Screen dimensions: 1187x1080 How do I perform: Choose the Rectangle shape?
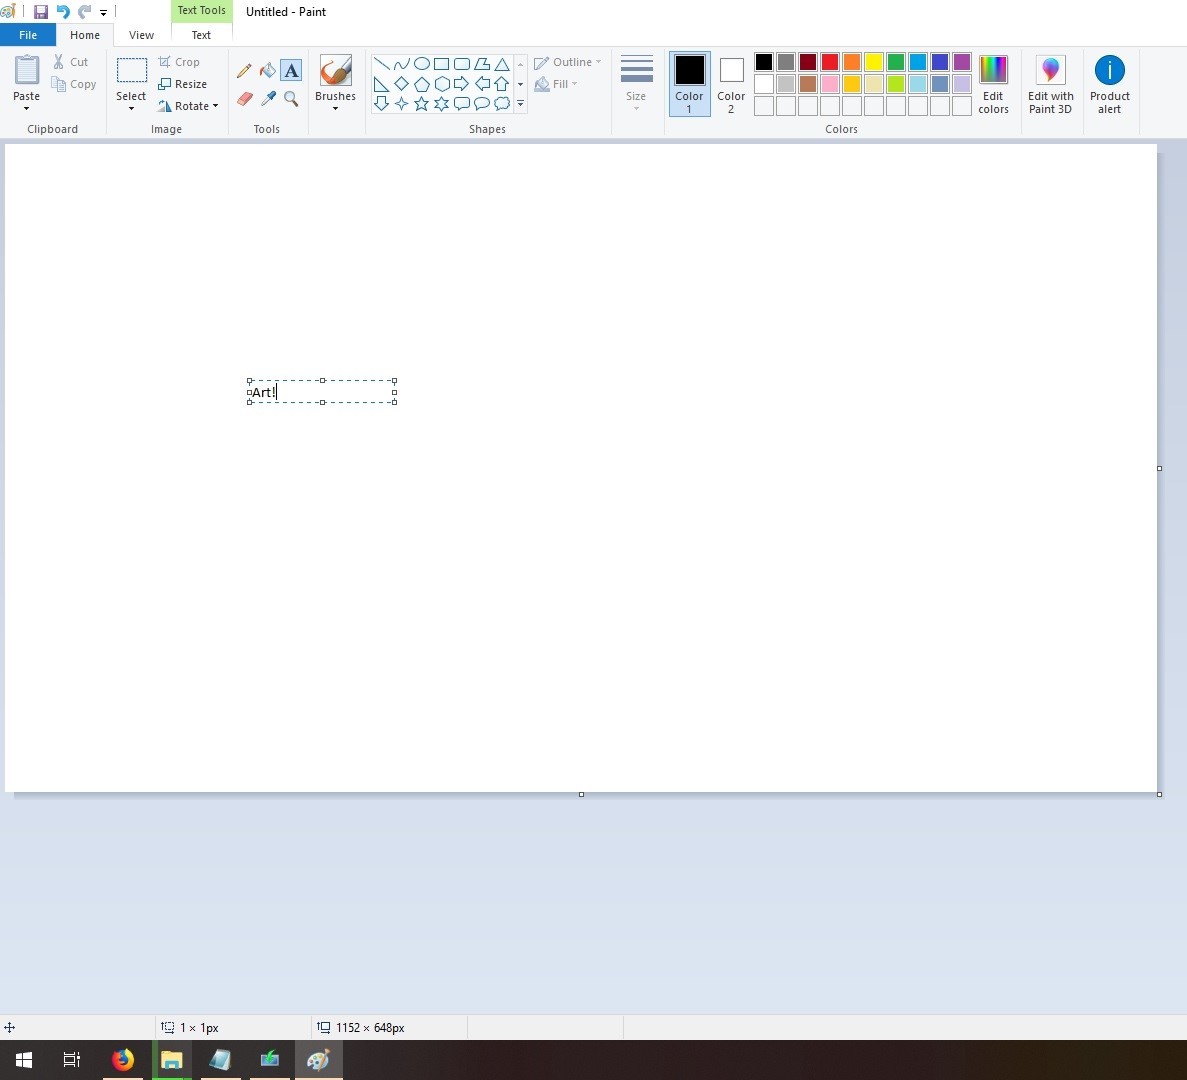(441, 64)
